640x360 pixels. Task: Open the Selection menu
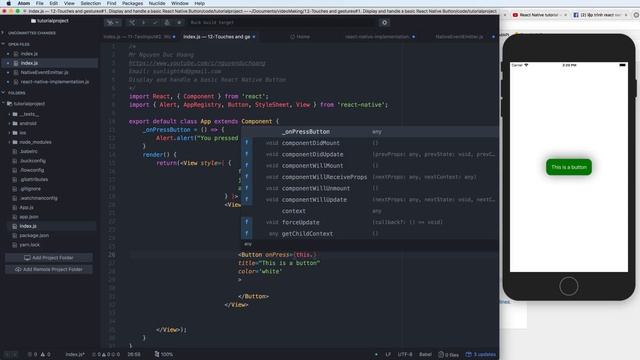[91, 3]
